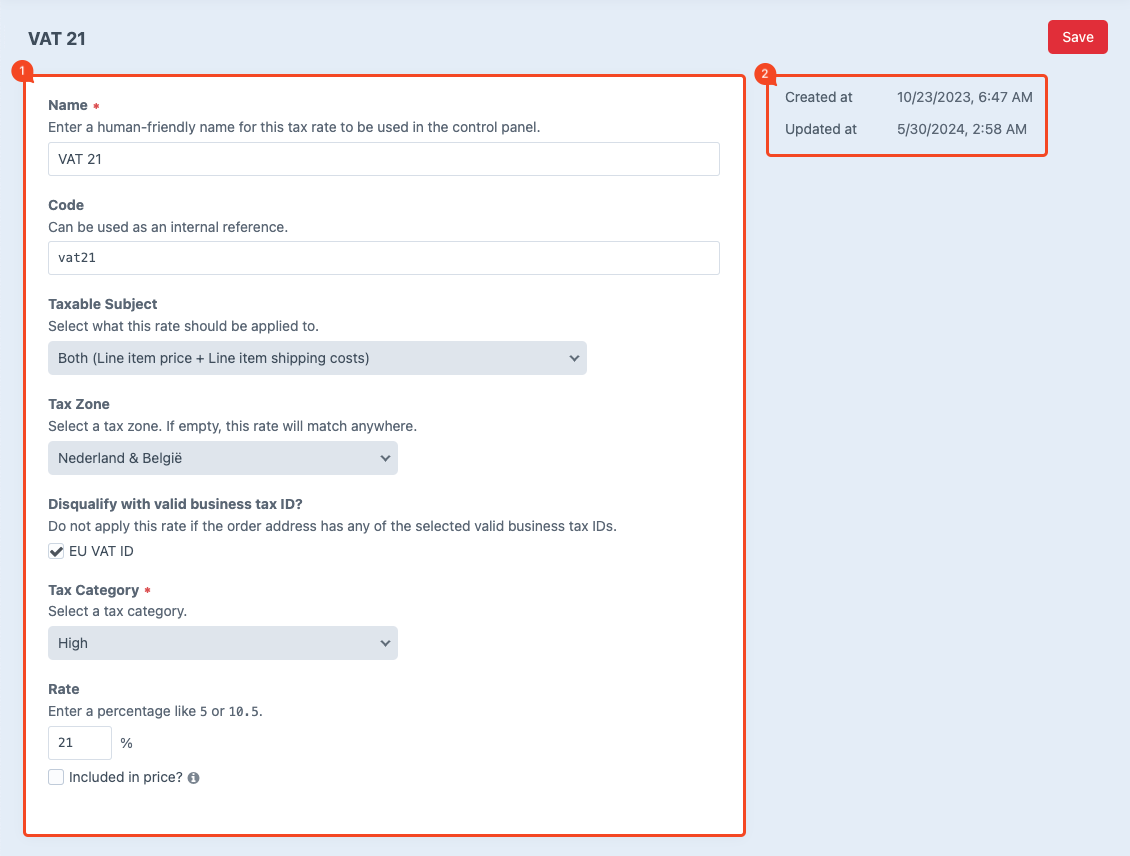
Task: Click the red Save button
Action: pos(1077,37)
